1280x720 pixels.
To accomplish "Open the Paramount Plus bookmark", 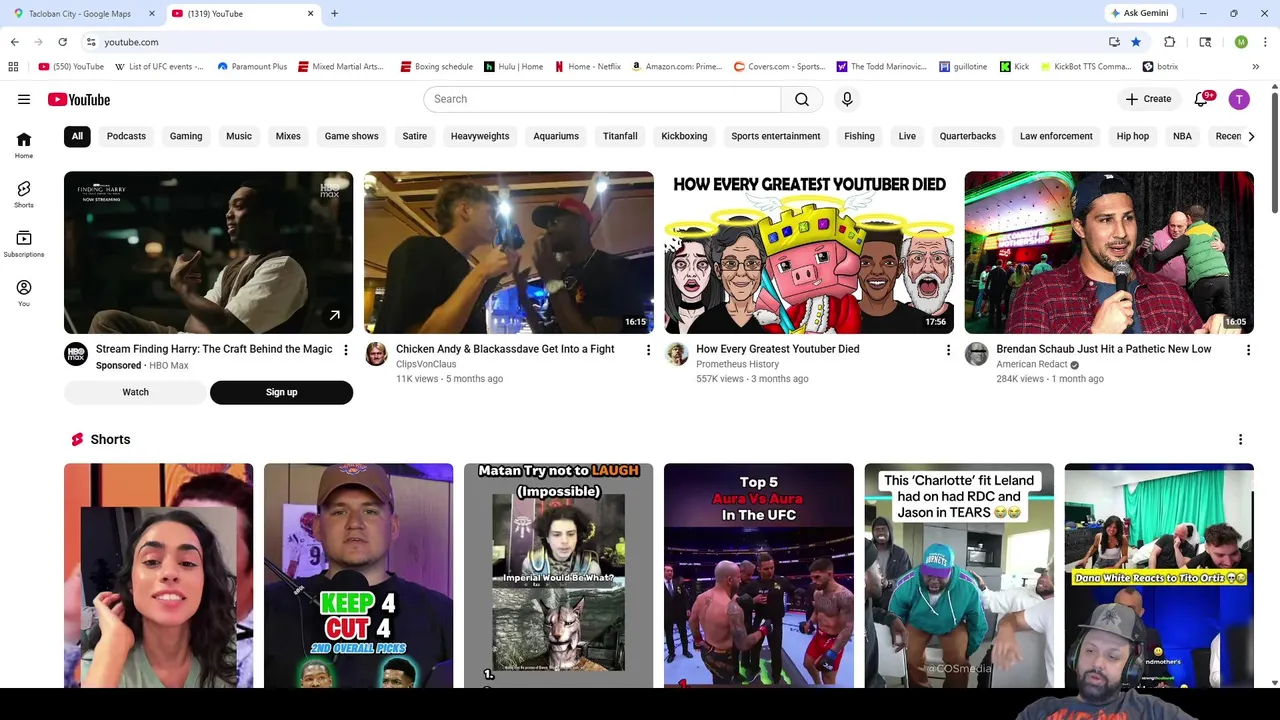I will [x=252, y=67].
